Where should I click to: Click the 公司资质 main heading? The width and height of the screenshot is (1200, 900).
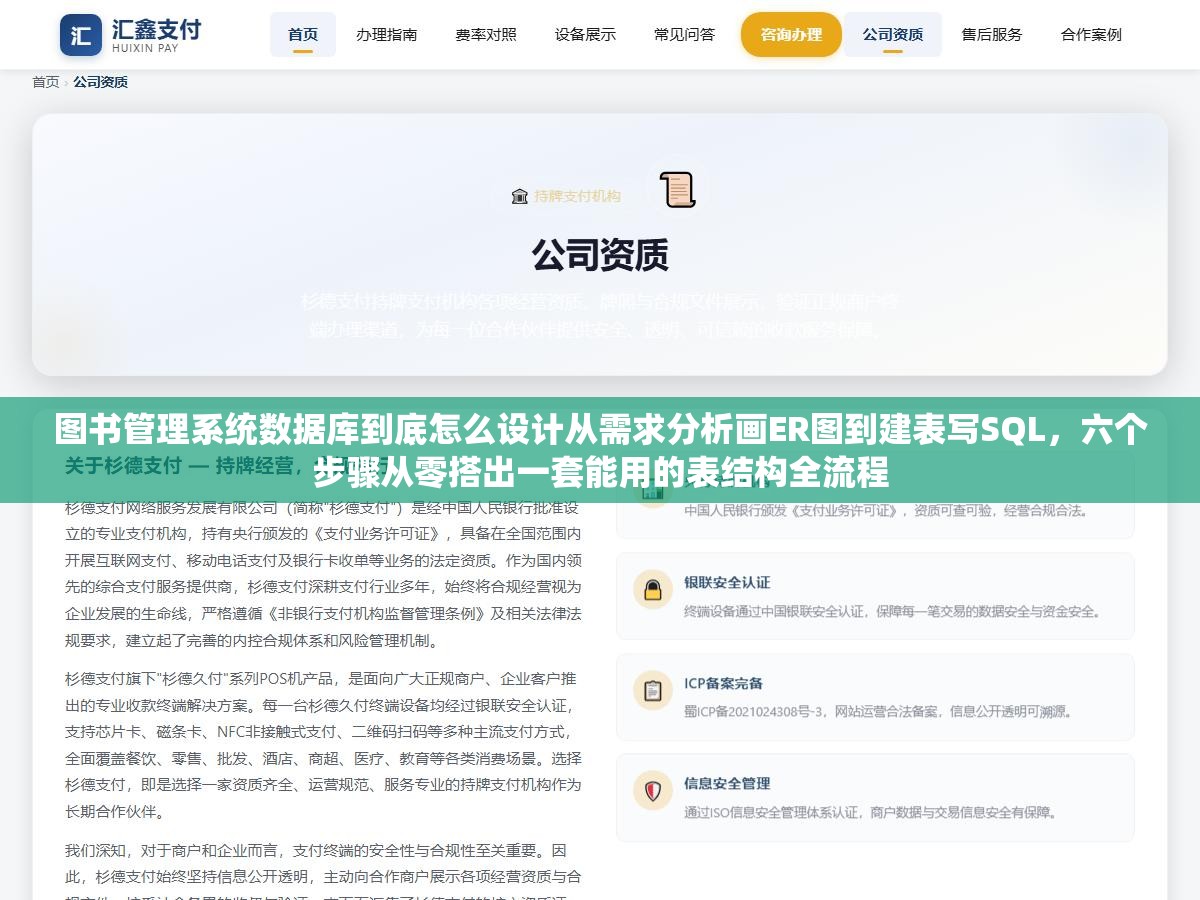pos(600,255)
